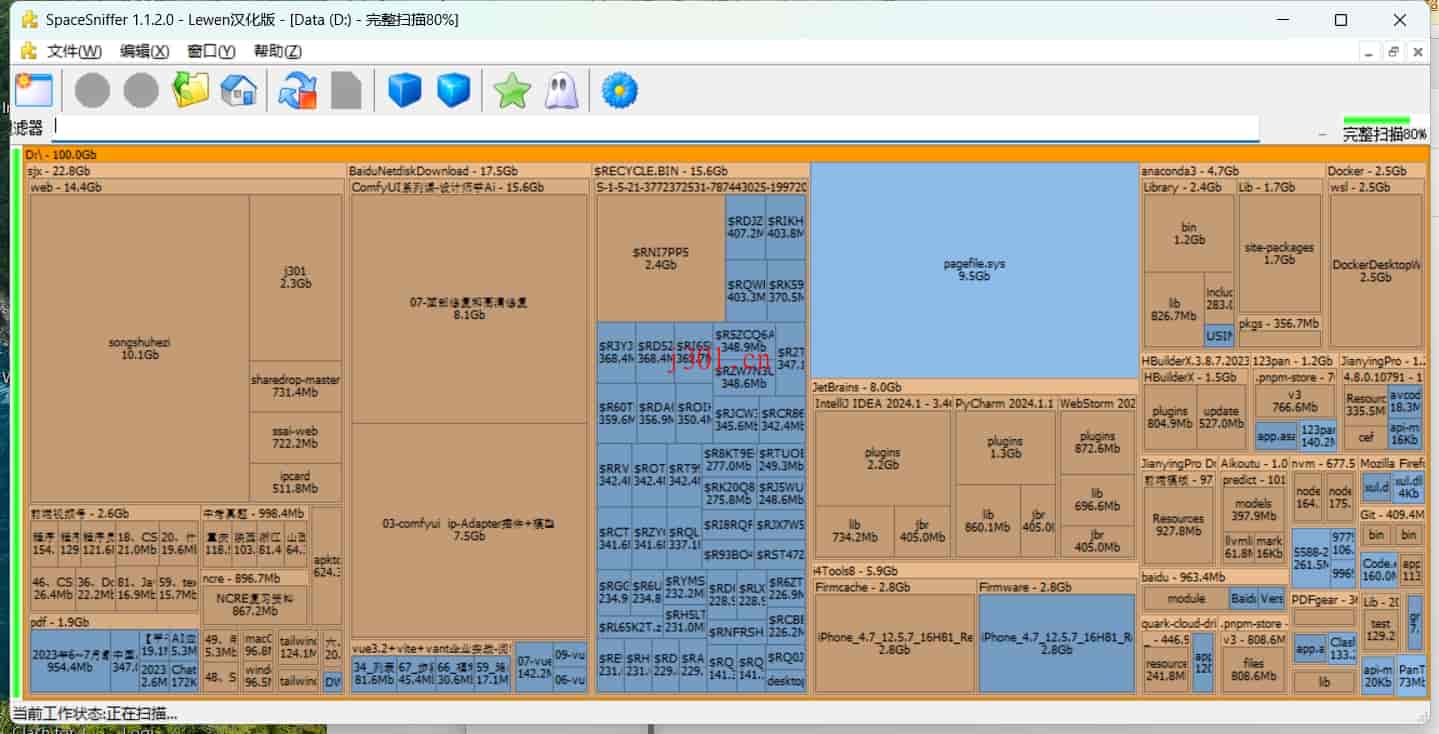Focus the filter text input field
The image size is (1439, 734).
[x=655, y=127]
